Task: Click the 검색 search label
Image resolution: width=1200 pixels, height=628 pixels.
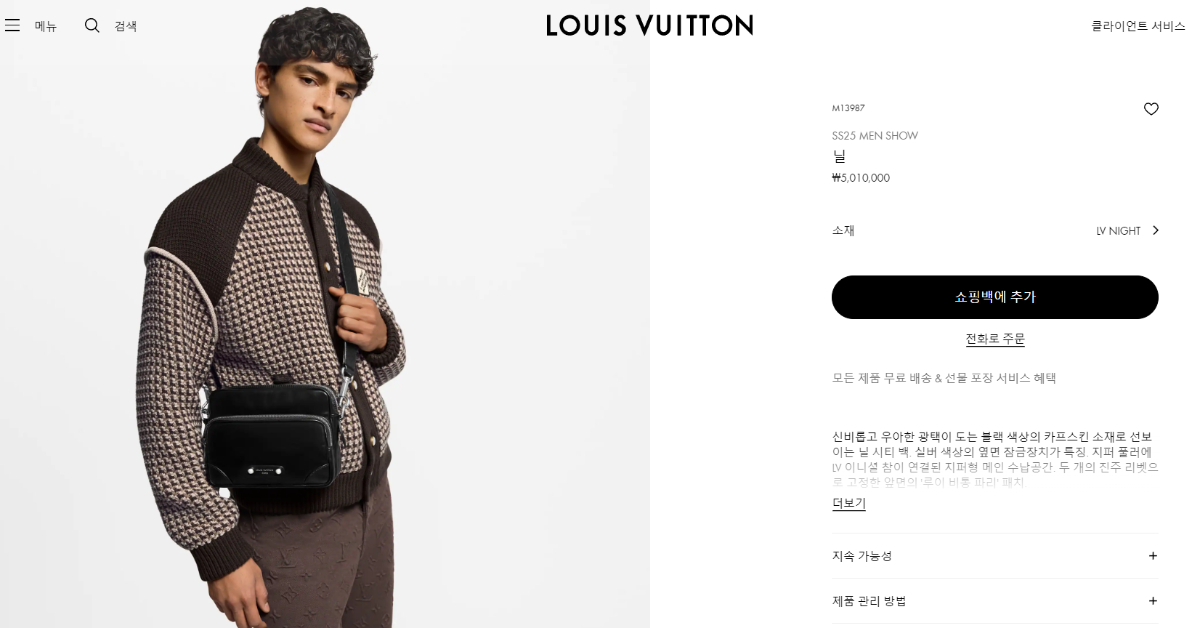Action: (x=125, y=26)
